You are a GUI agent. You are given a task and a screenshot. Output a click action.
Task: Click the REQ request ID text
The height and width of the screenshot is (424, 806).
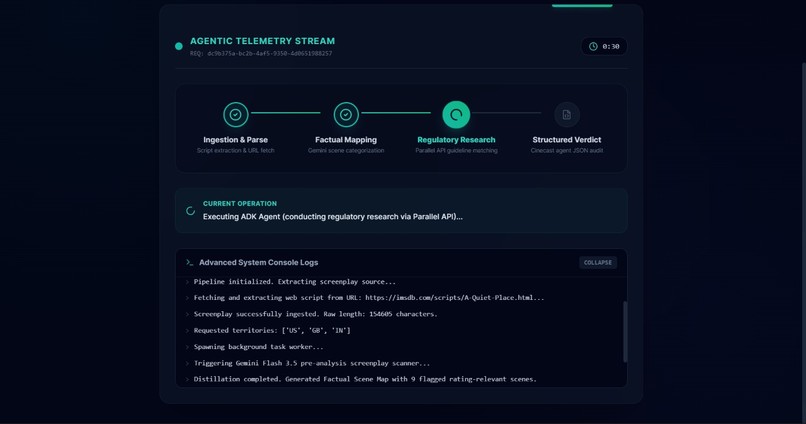(261, 53)
